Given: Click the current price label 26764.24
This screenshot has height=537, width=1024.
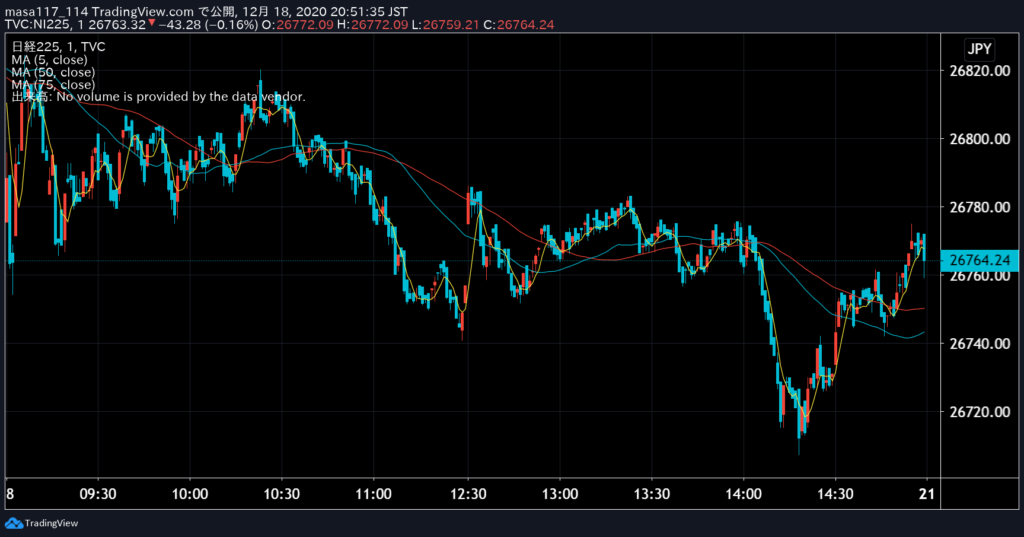Looking at the screenshot, I should (979, 260).
